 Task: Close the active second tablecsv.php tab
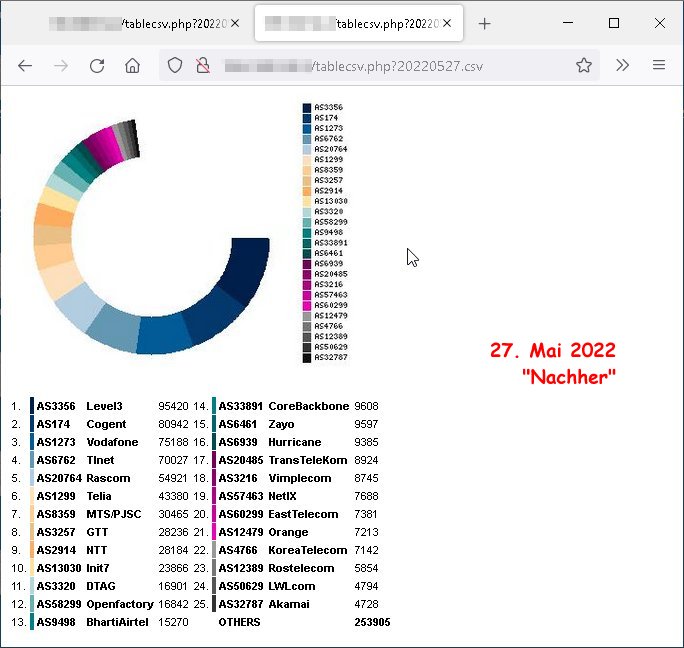[x=447, y=23]
